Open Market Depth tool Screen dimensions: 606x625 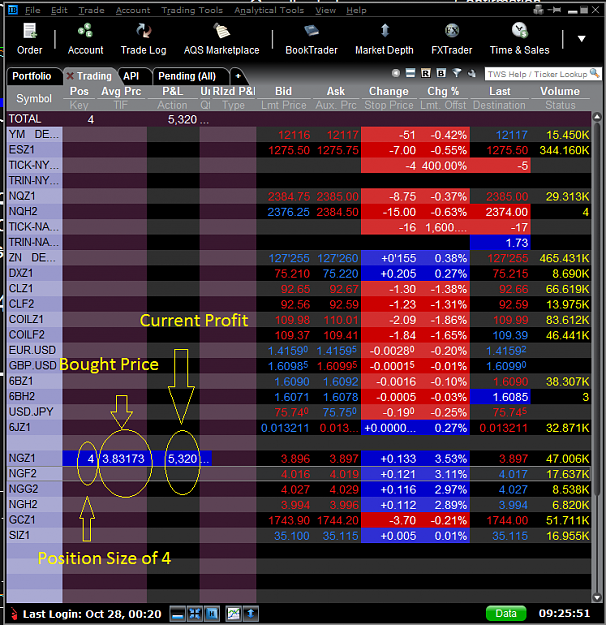click(x=384, y=39)
